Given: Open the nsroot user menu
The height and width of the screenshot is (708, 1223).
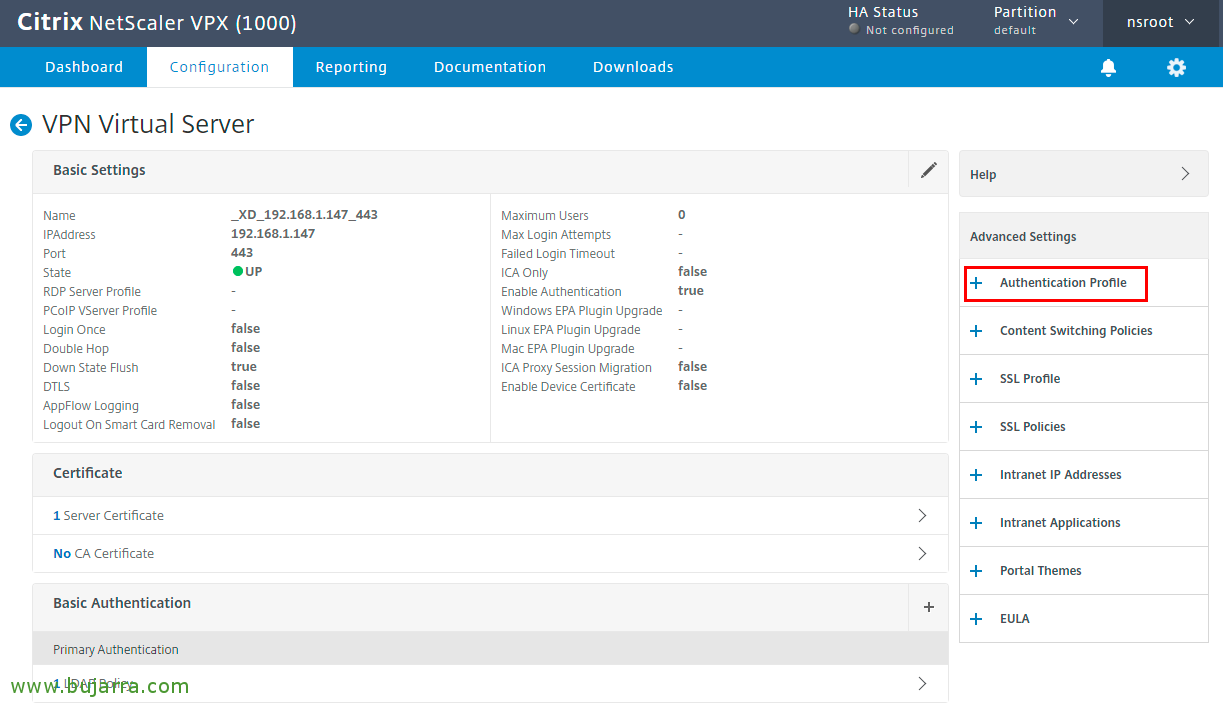Looking at the screenshot, I should [x=1161, y=22].
